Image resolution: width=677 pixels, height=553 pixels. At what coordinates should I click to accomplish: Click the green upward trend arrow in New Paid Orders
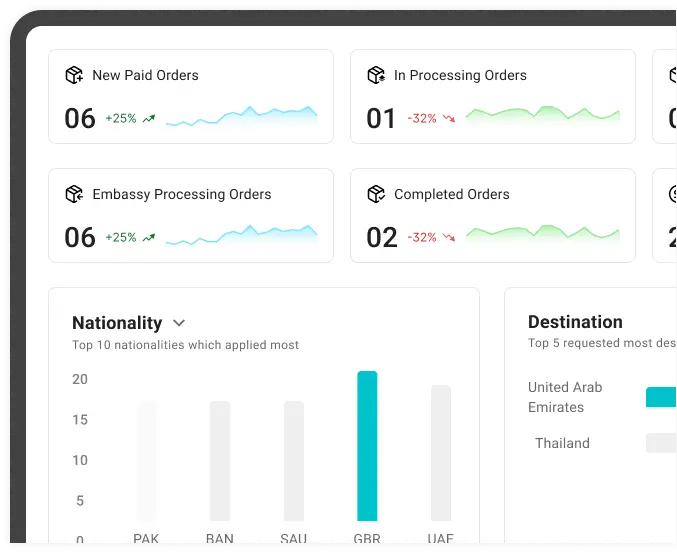coord(149,118)
